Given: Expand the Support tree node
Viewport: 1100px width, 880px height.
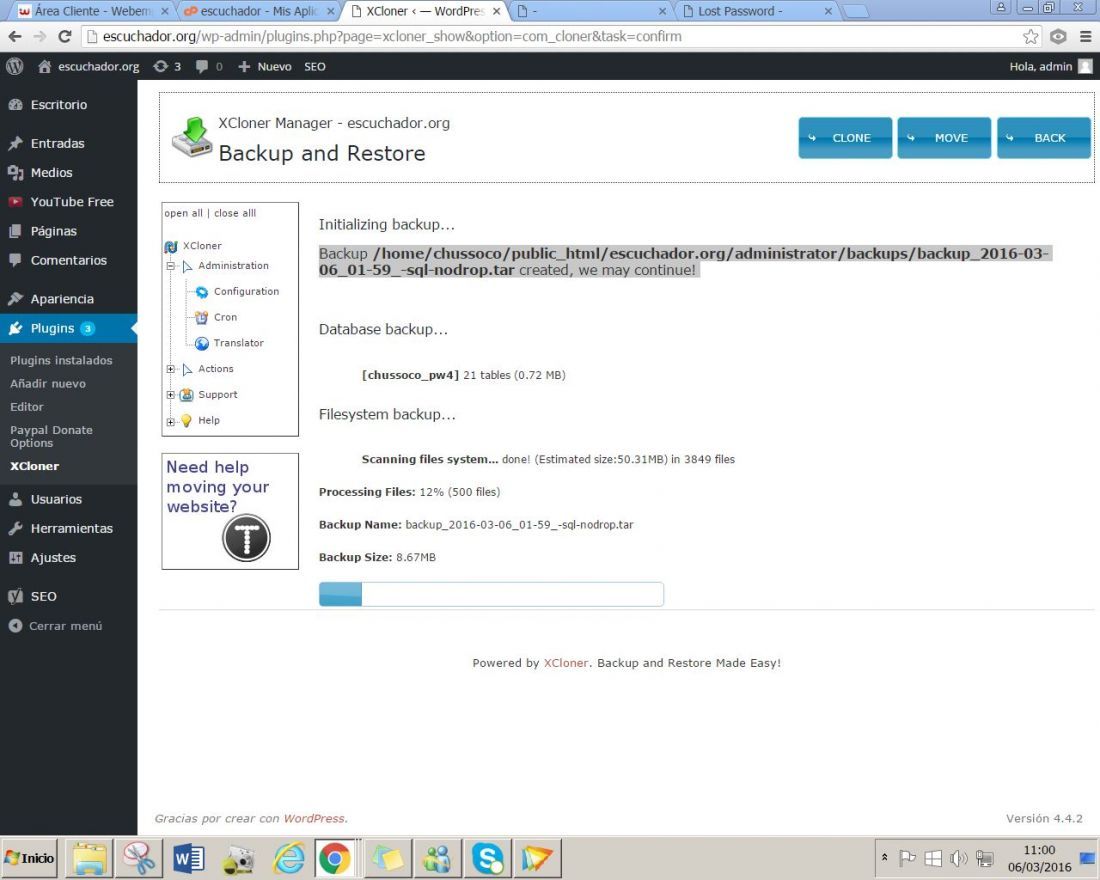Looking at the screenshot, I should pos(170,395).
